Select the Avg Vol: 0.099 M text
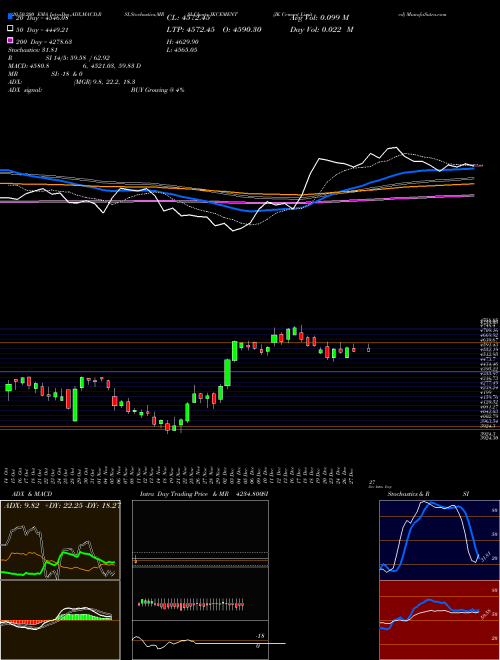The width and height of the screenshot is (500, 660). [x=320, y=17]
